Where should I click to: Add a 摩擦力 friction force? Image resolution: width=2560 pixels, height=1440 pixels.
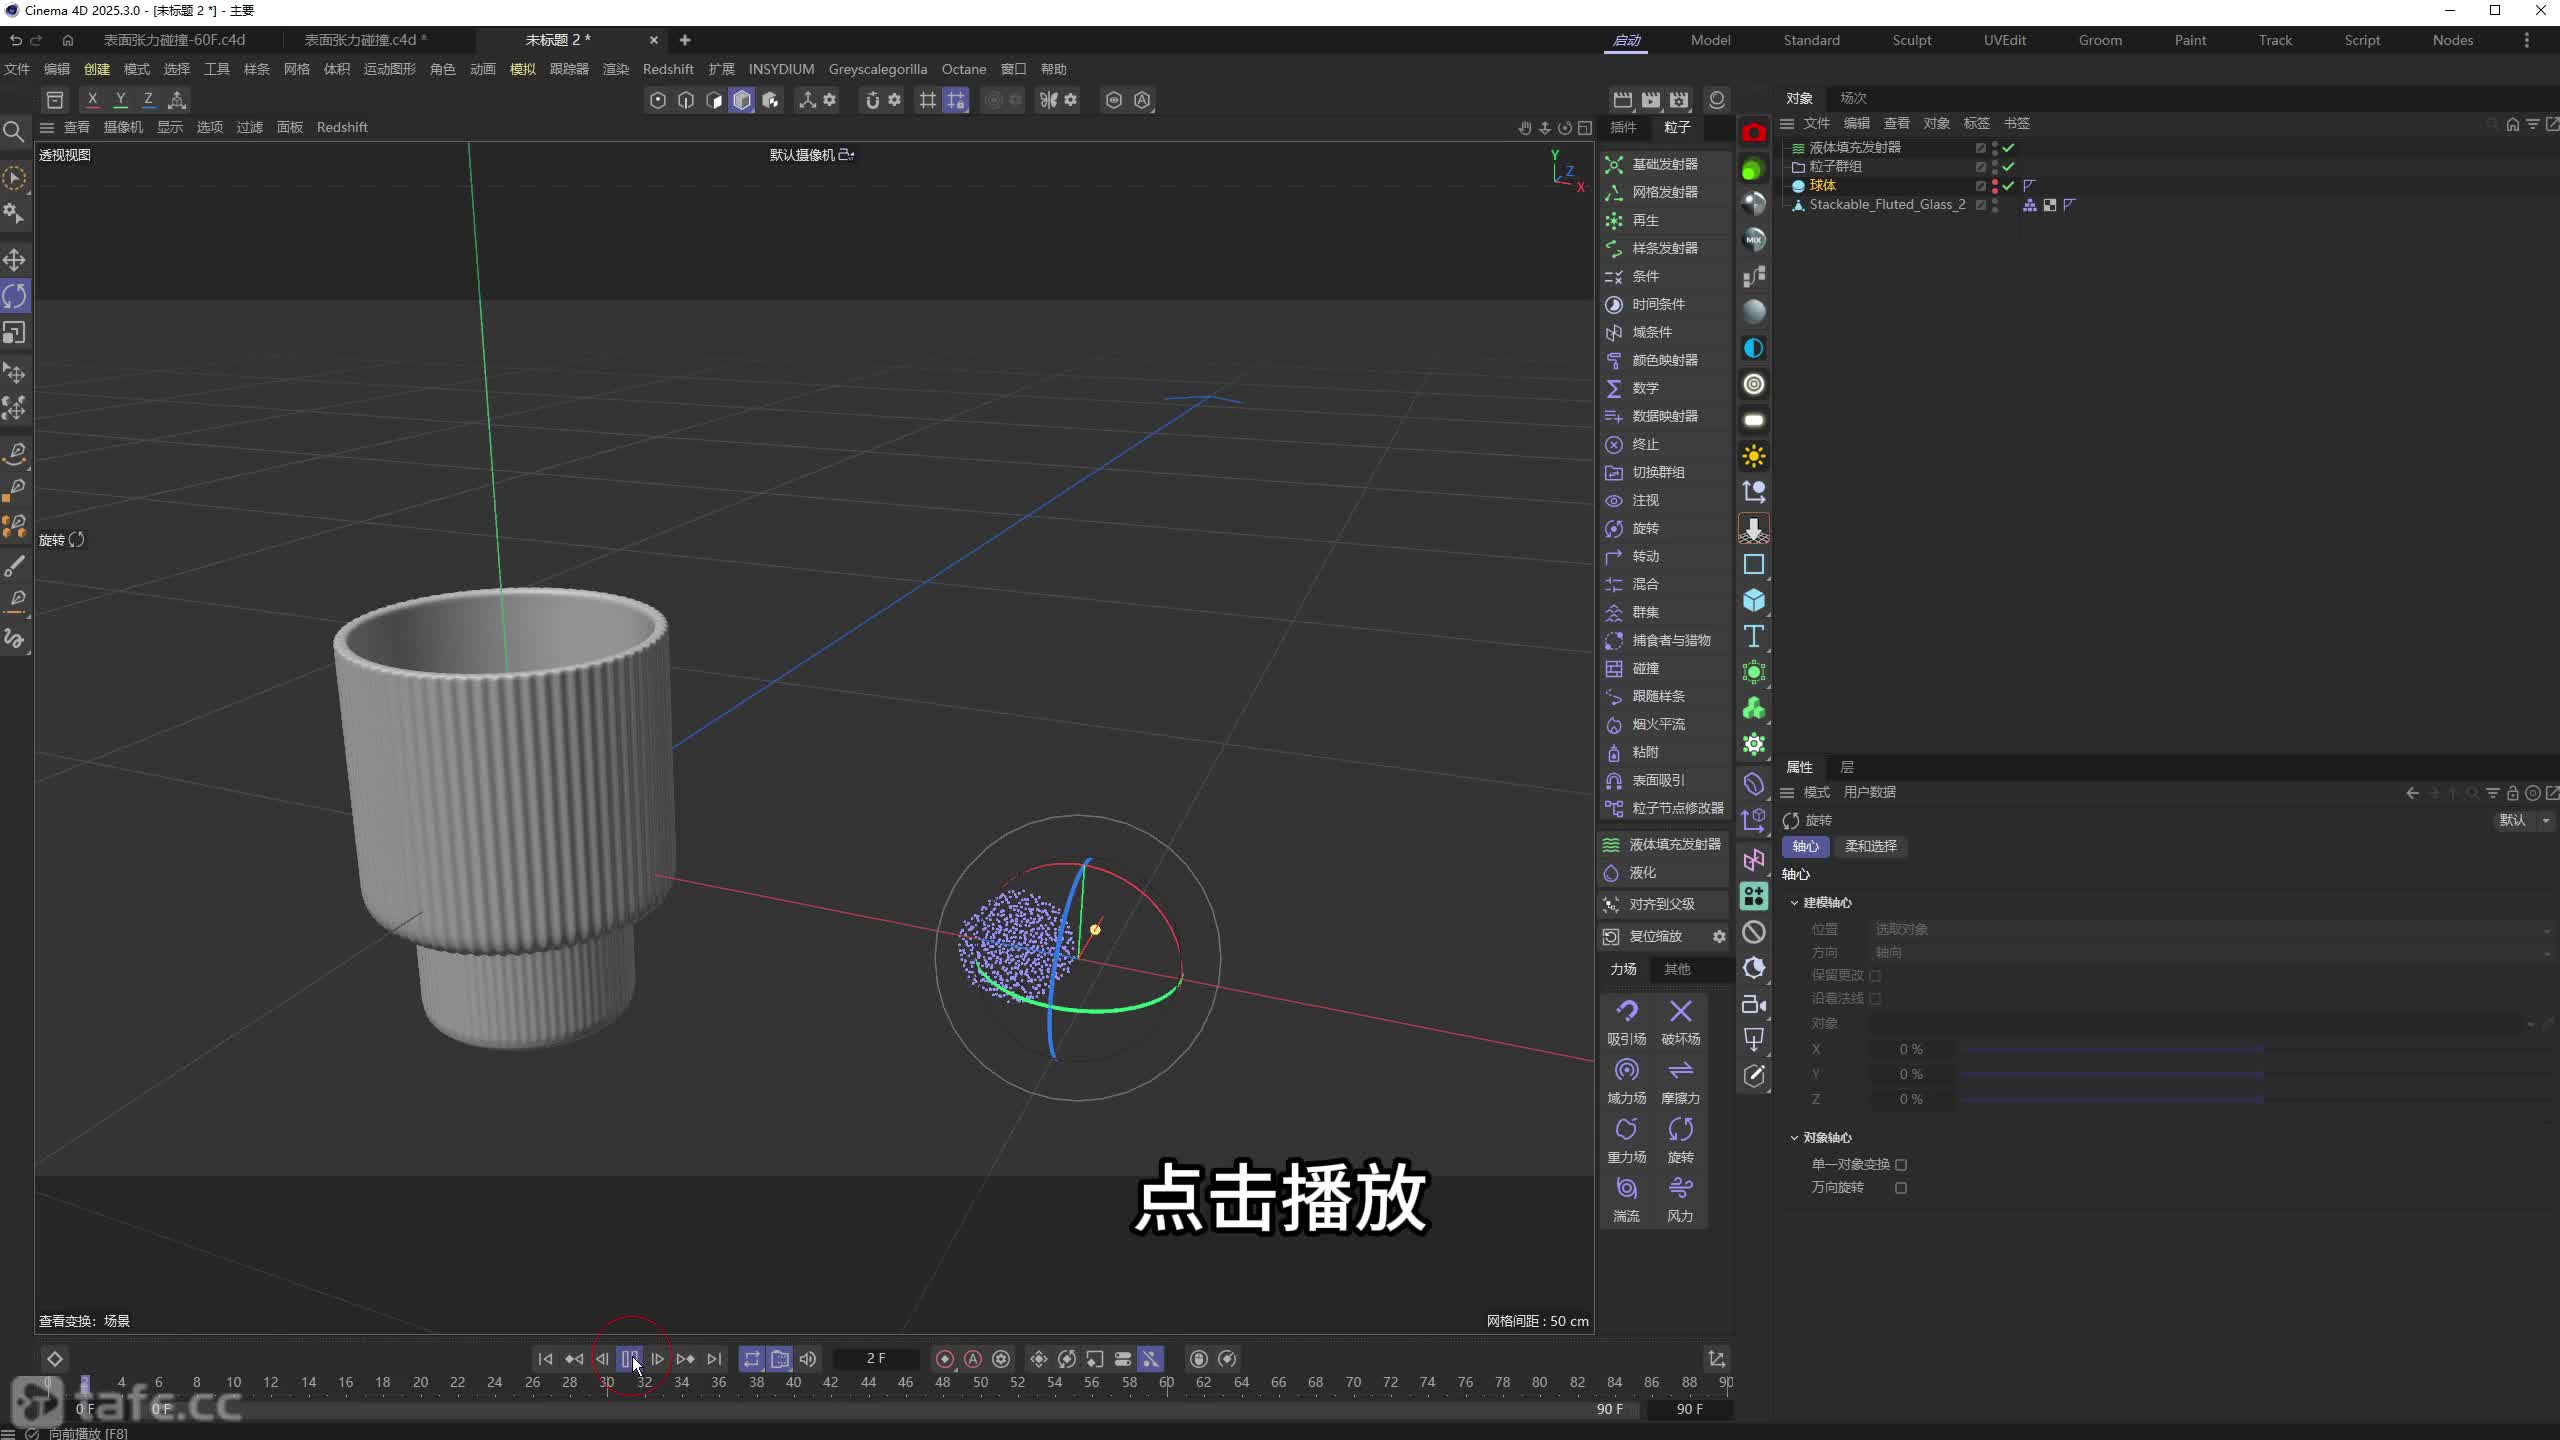click(1680, 1081)
